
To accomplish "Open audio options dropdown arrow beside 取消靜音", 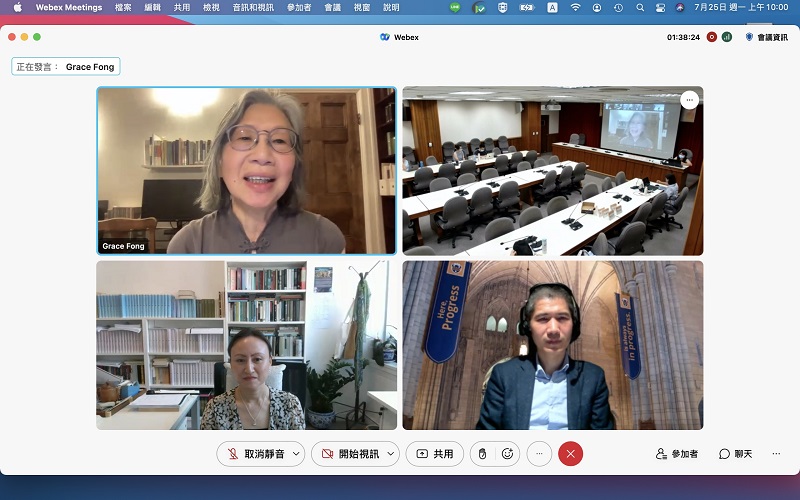I will 296,453.
